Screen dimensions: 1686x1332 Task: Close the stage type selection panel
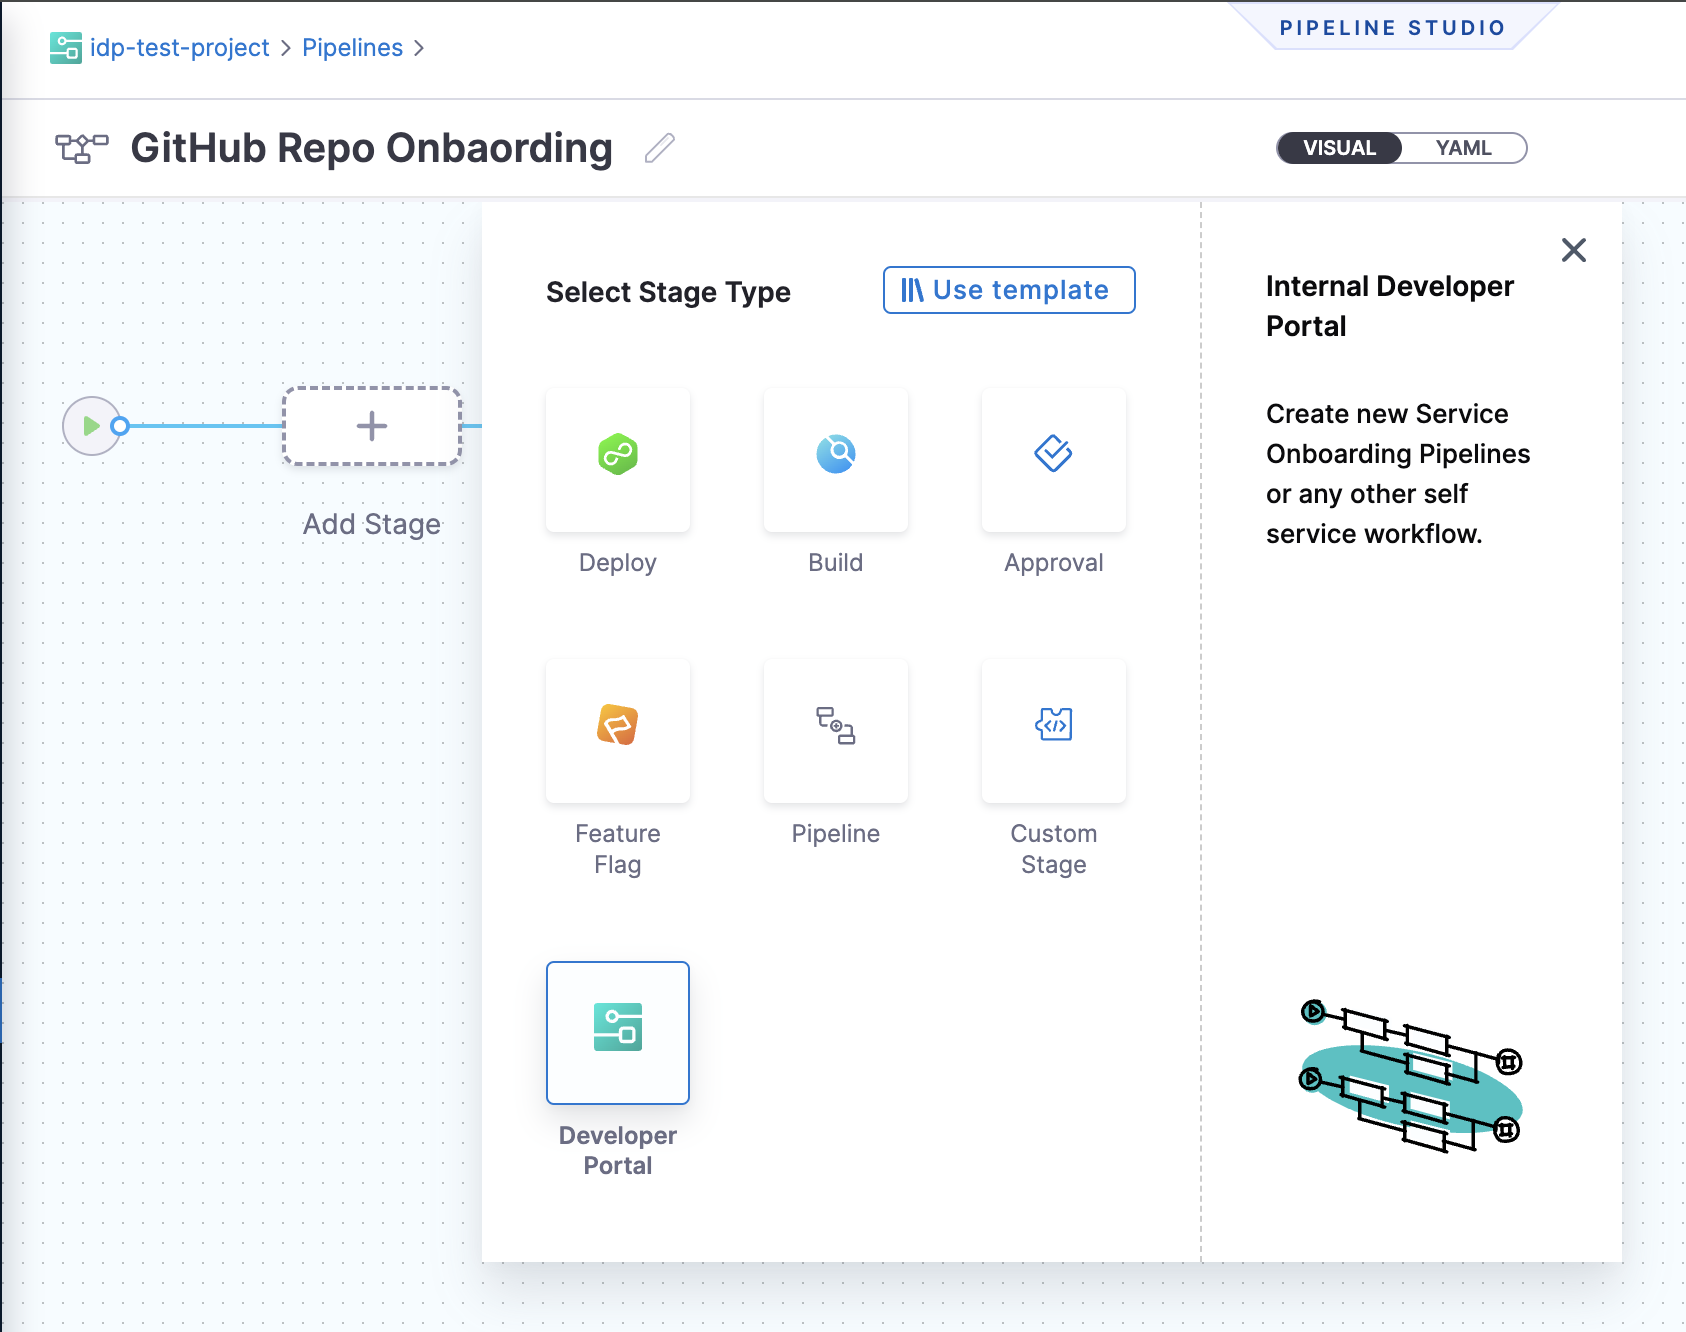(x=1573, y=250)
